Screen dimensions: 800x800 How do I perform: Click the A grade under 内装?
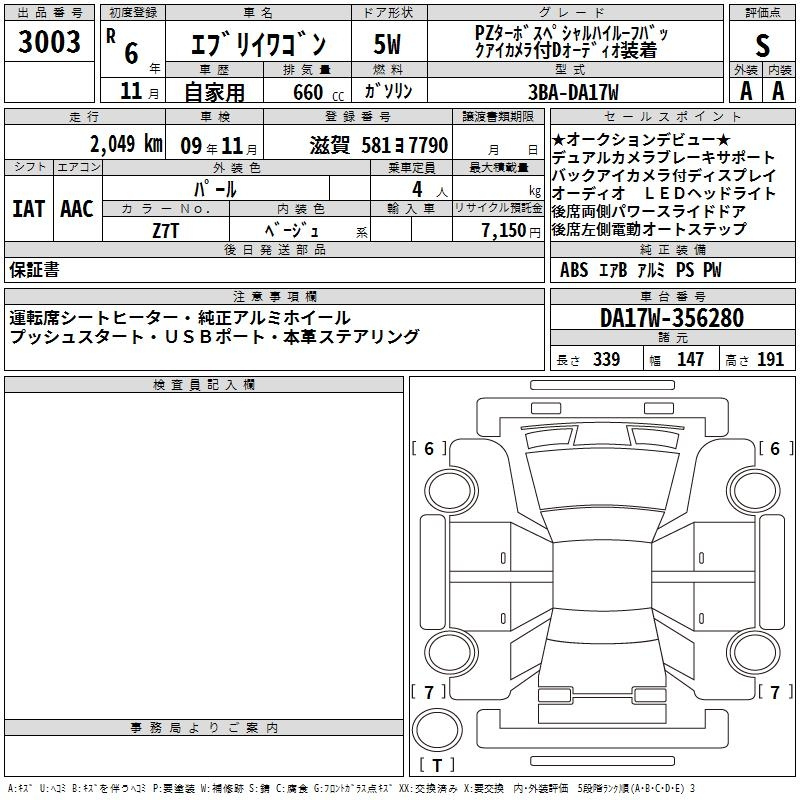(778, 91)
